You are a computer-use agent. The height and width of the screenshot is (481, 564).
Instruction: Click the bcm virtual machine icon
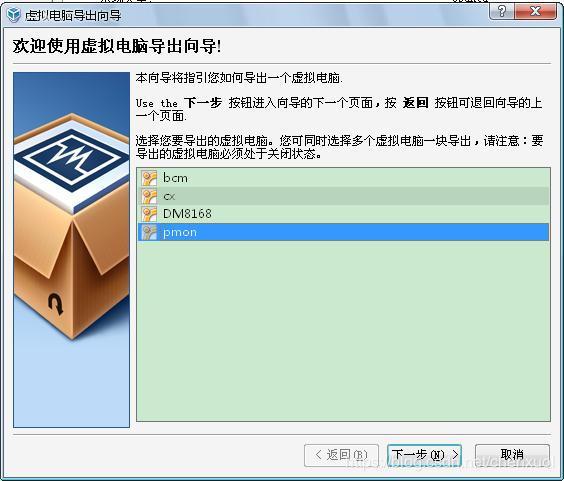pyautogui.click(x=149, y=178)
